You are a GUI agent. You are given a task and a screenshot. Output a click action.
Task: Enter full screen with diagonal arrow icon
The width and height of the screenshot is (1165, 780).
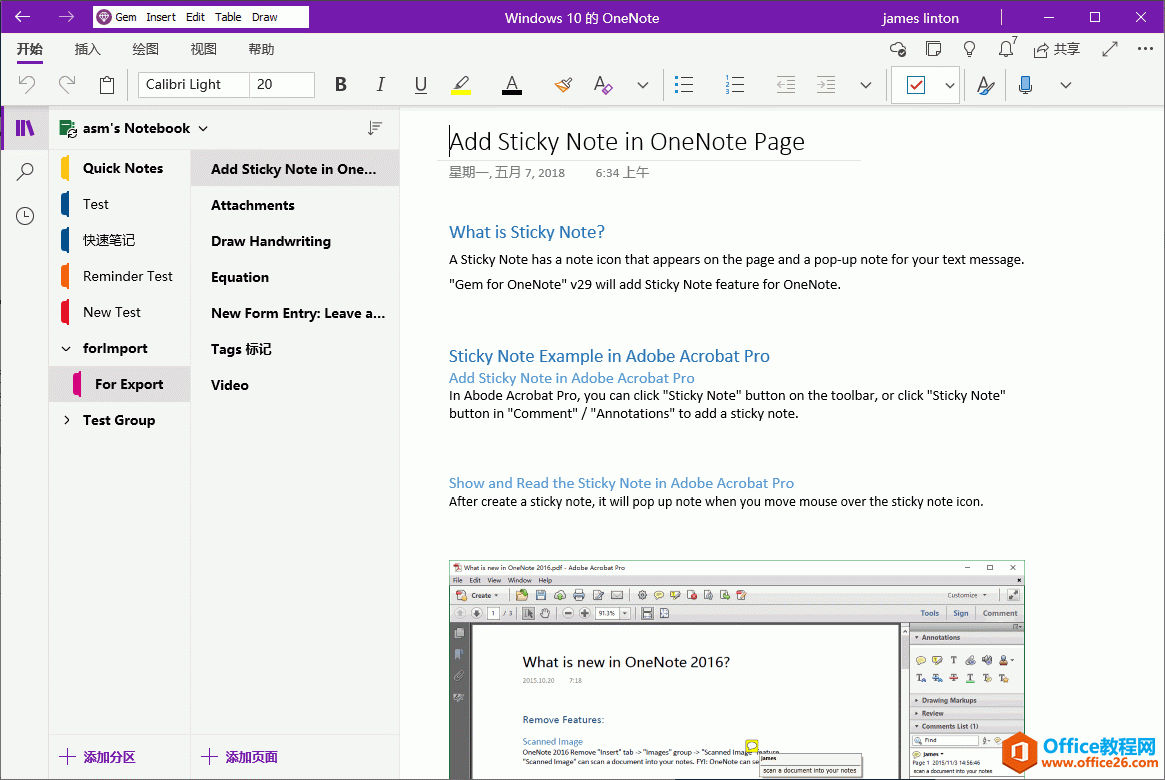click(1110, 48)
